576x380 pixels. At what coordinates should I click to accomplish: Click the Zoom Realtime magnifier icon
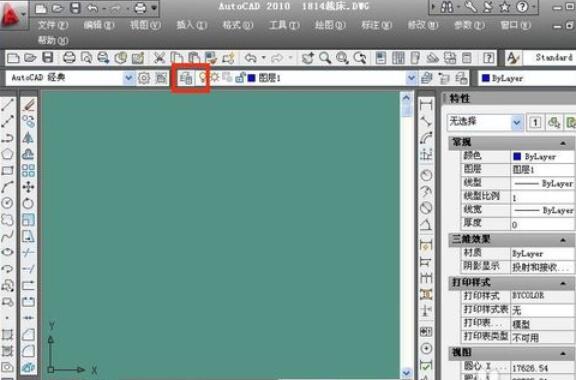[325, 58]
